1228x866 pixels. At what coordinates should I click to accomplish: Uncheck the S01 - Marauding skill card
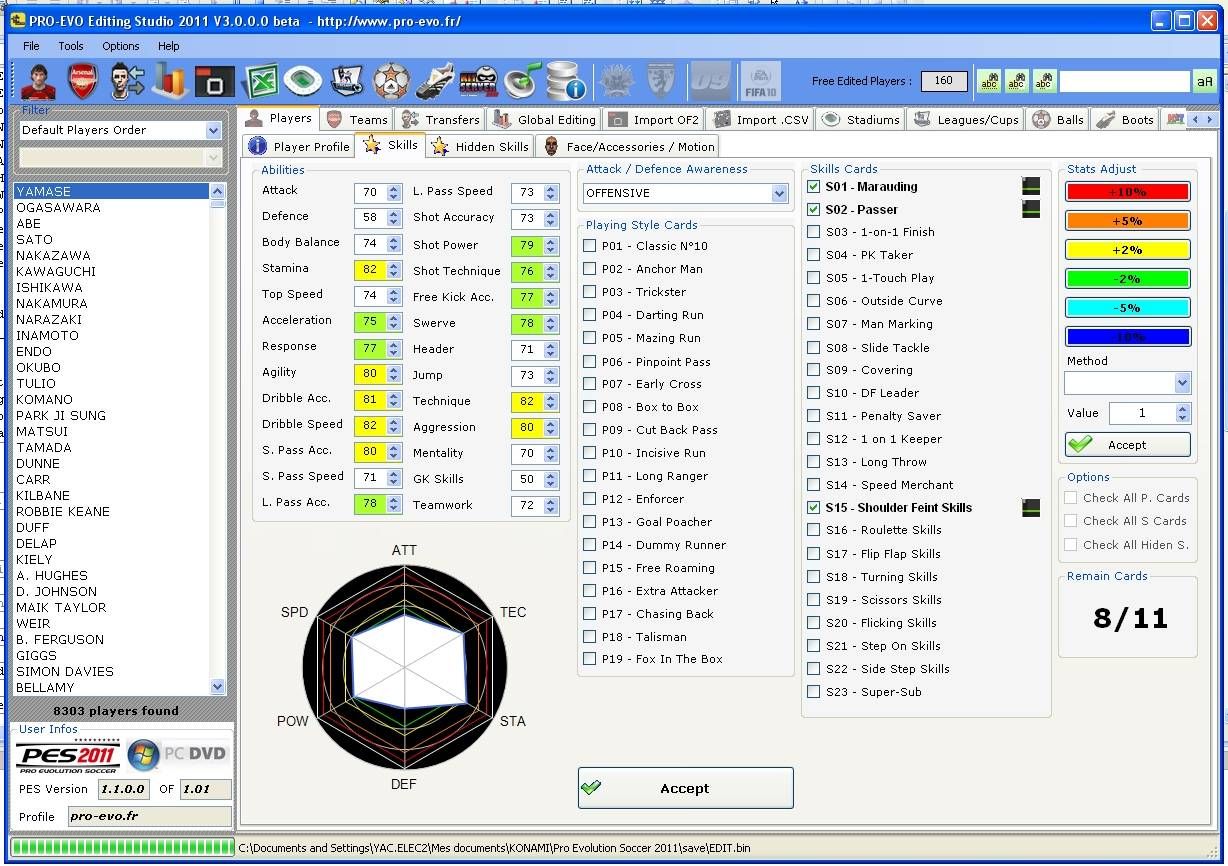pos(814,187)
